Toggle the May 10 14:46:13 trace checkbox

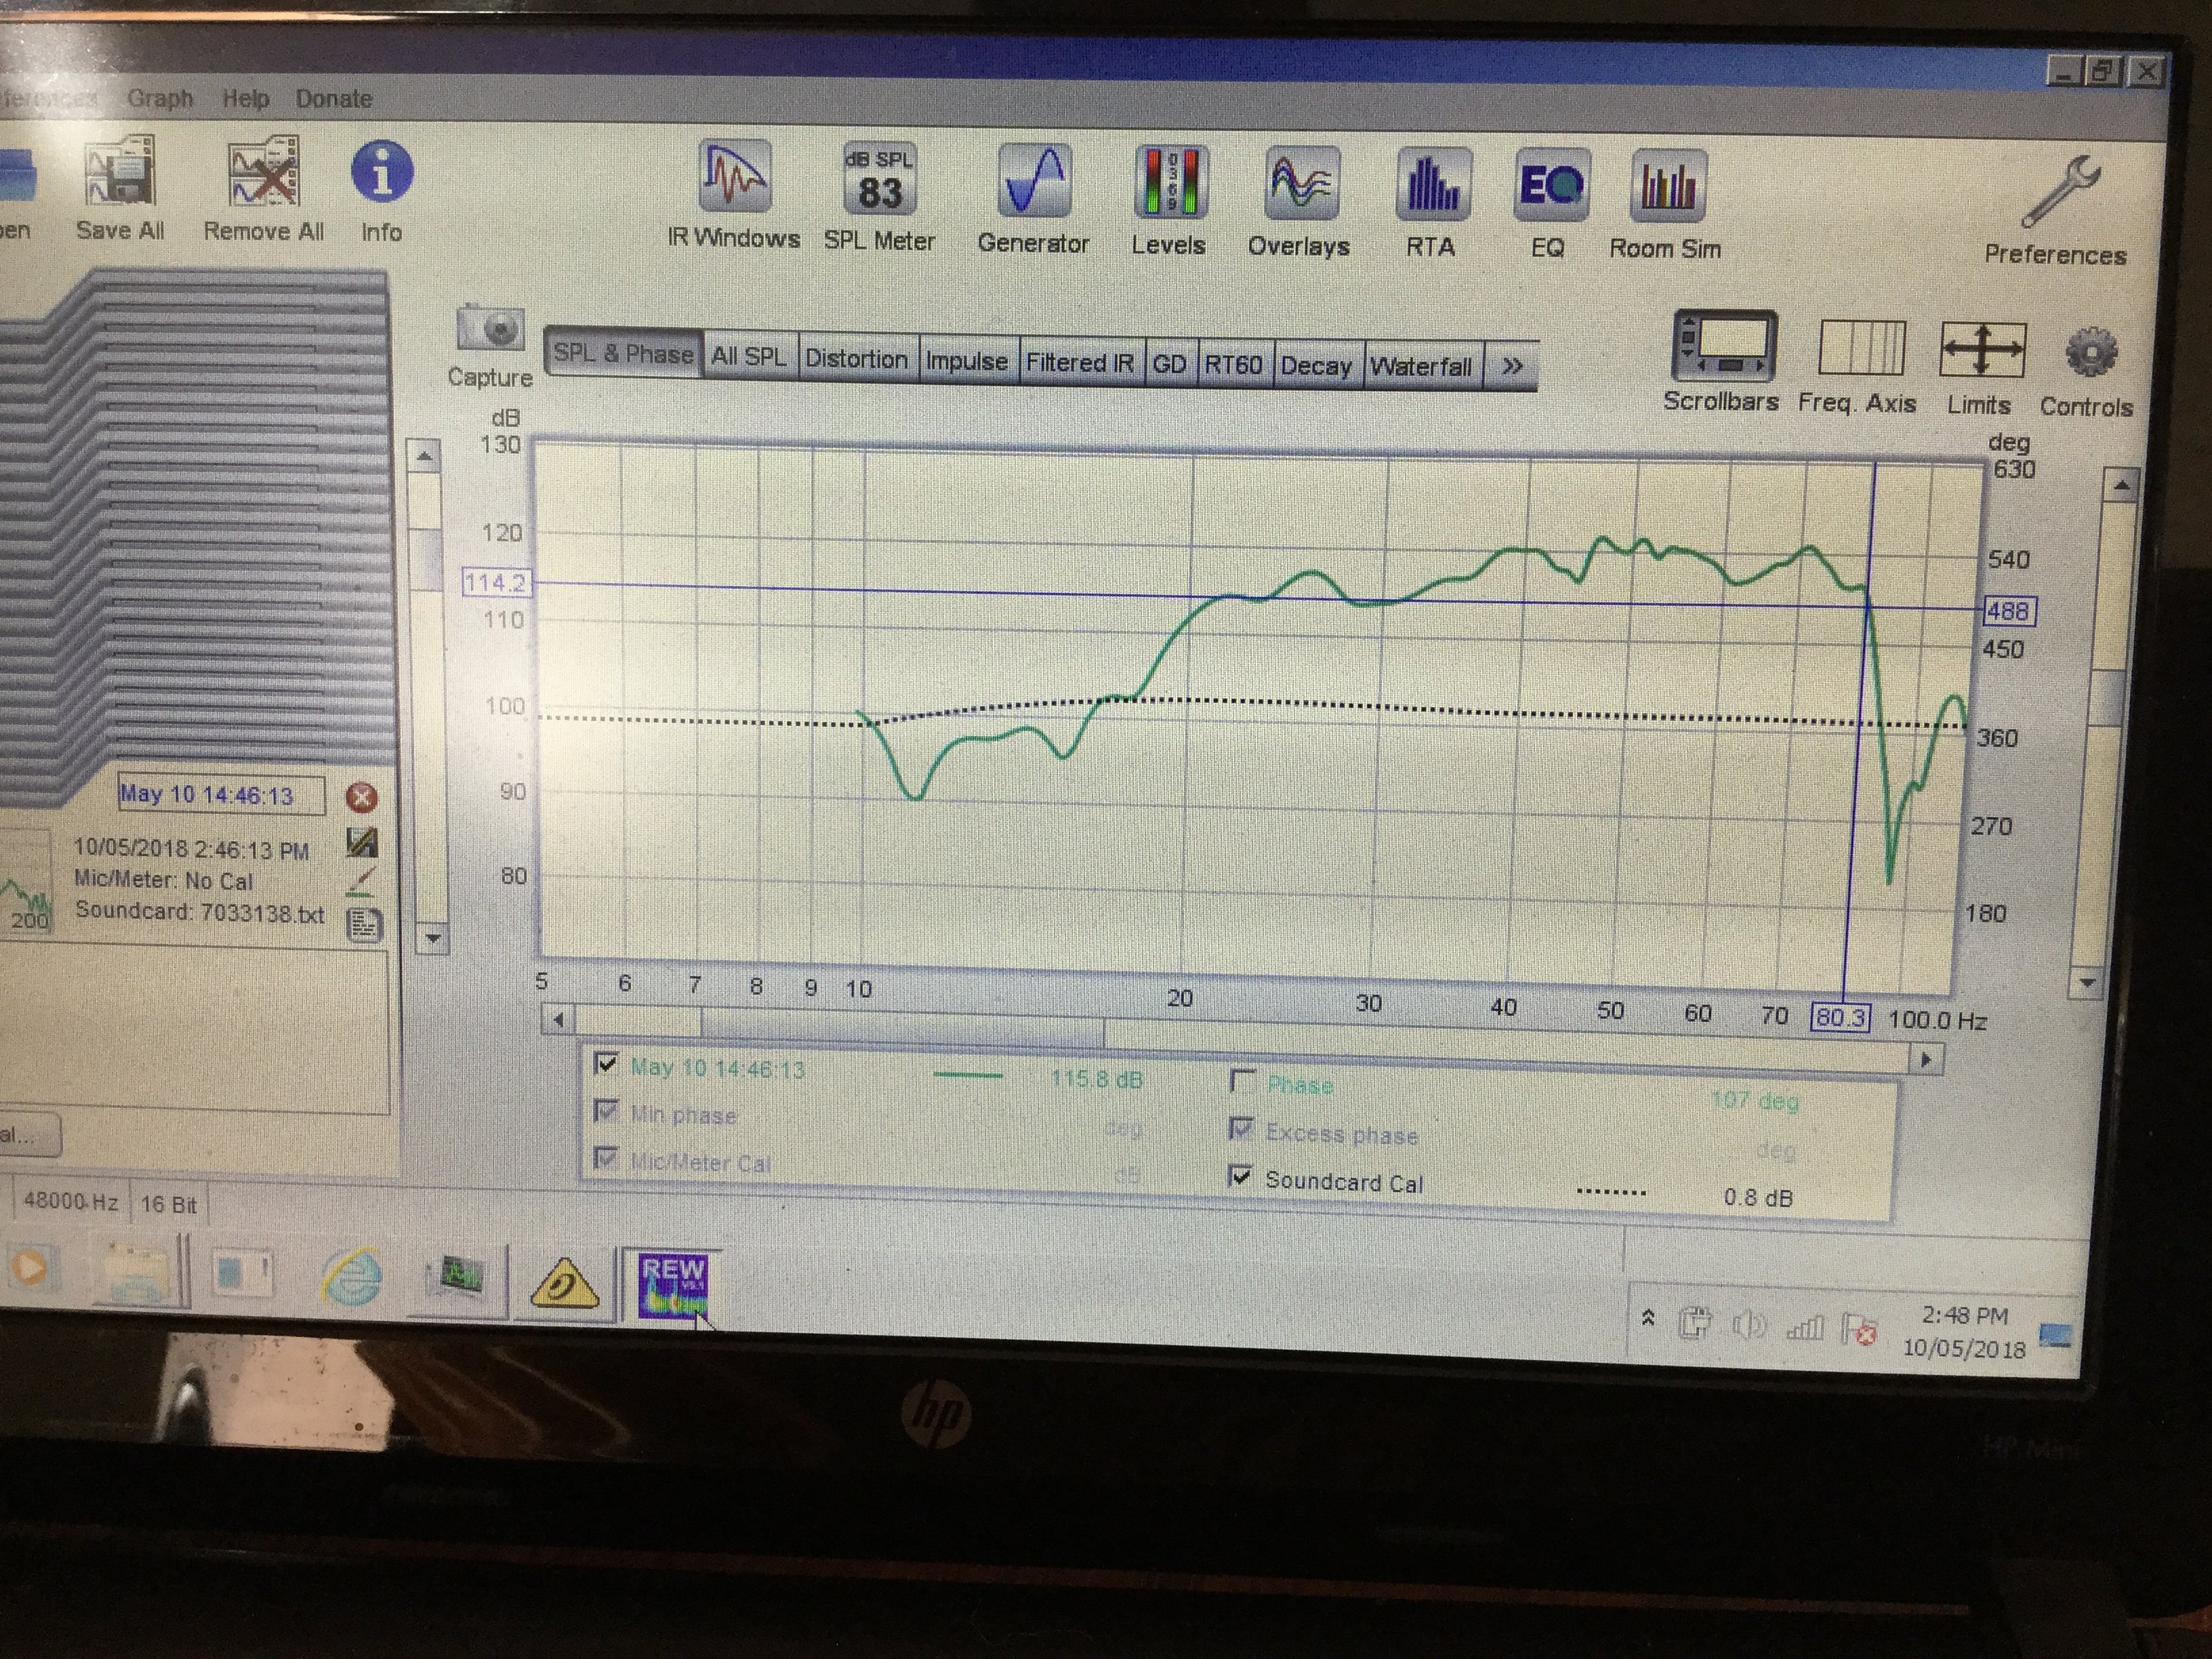click(606, 1063)
